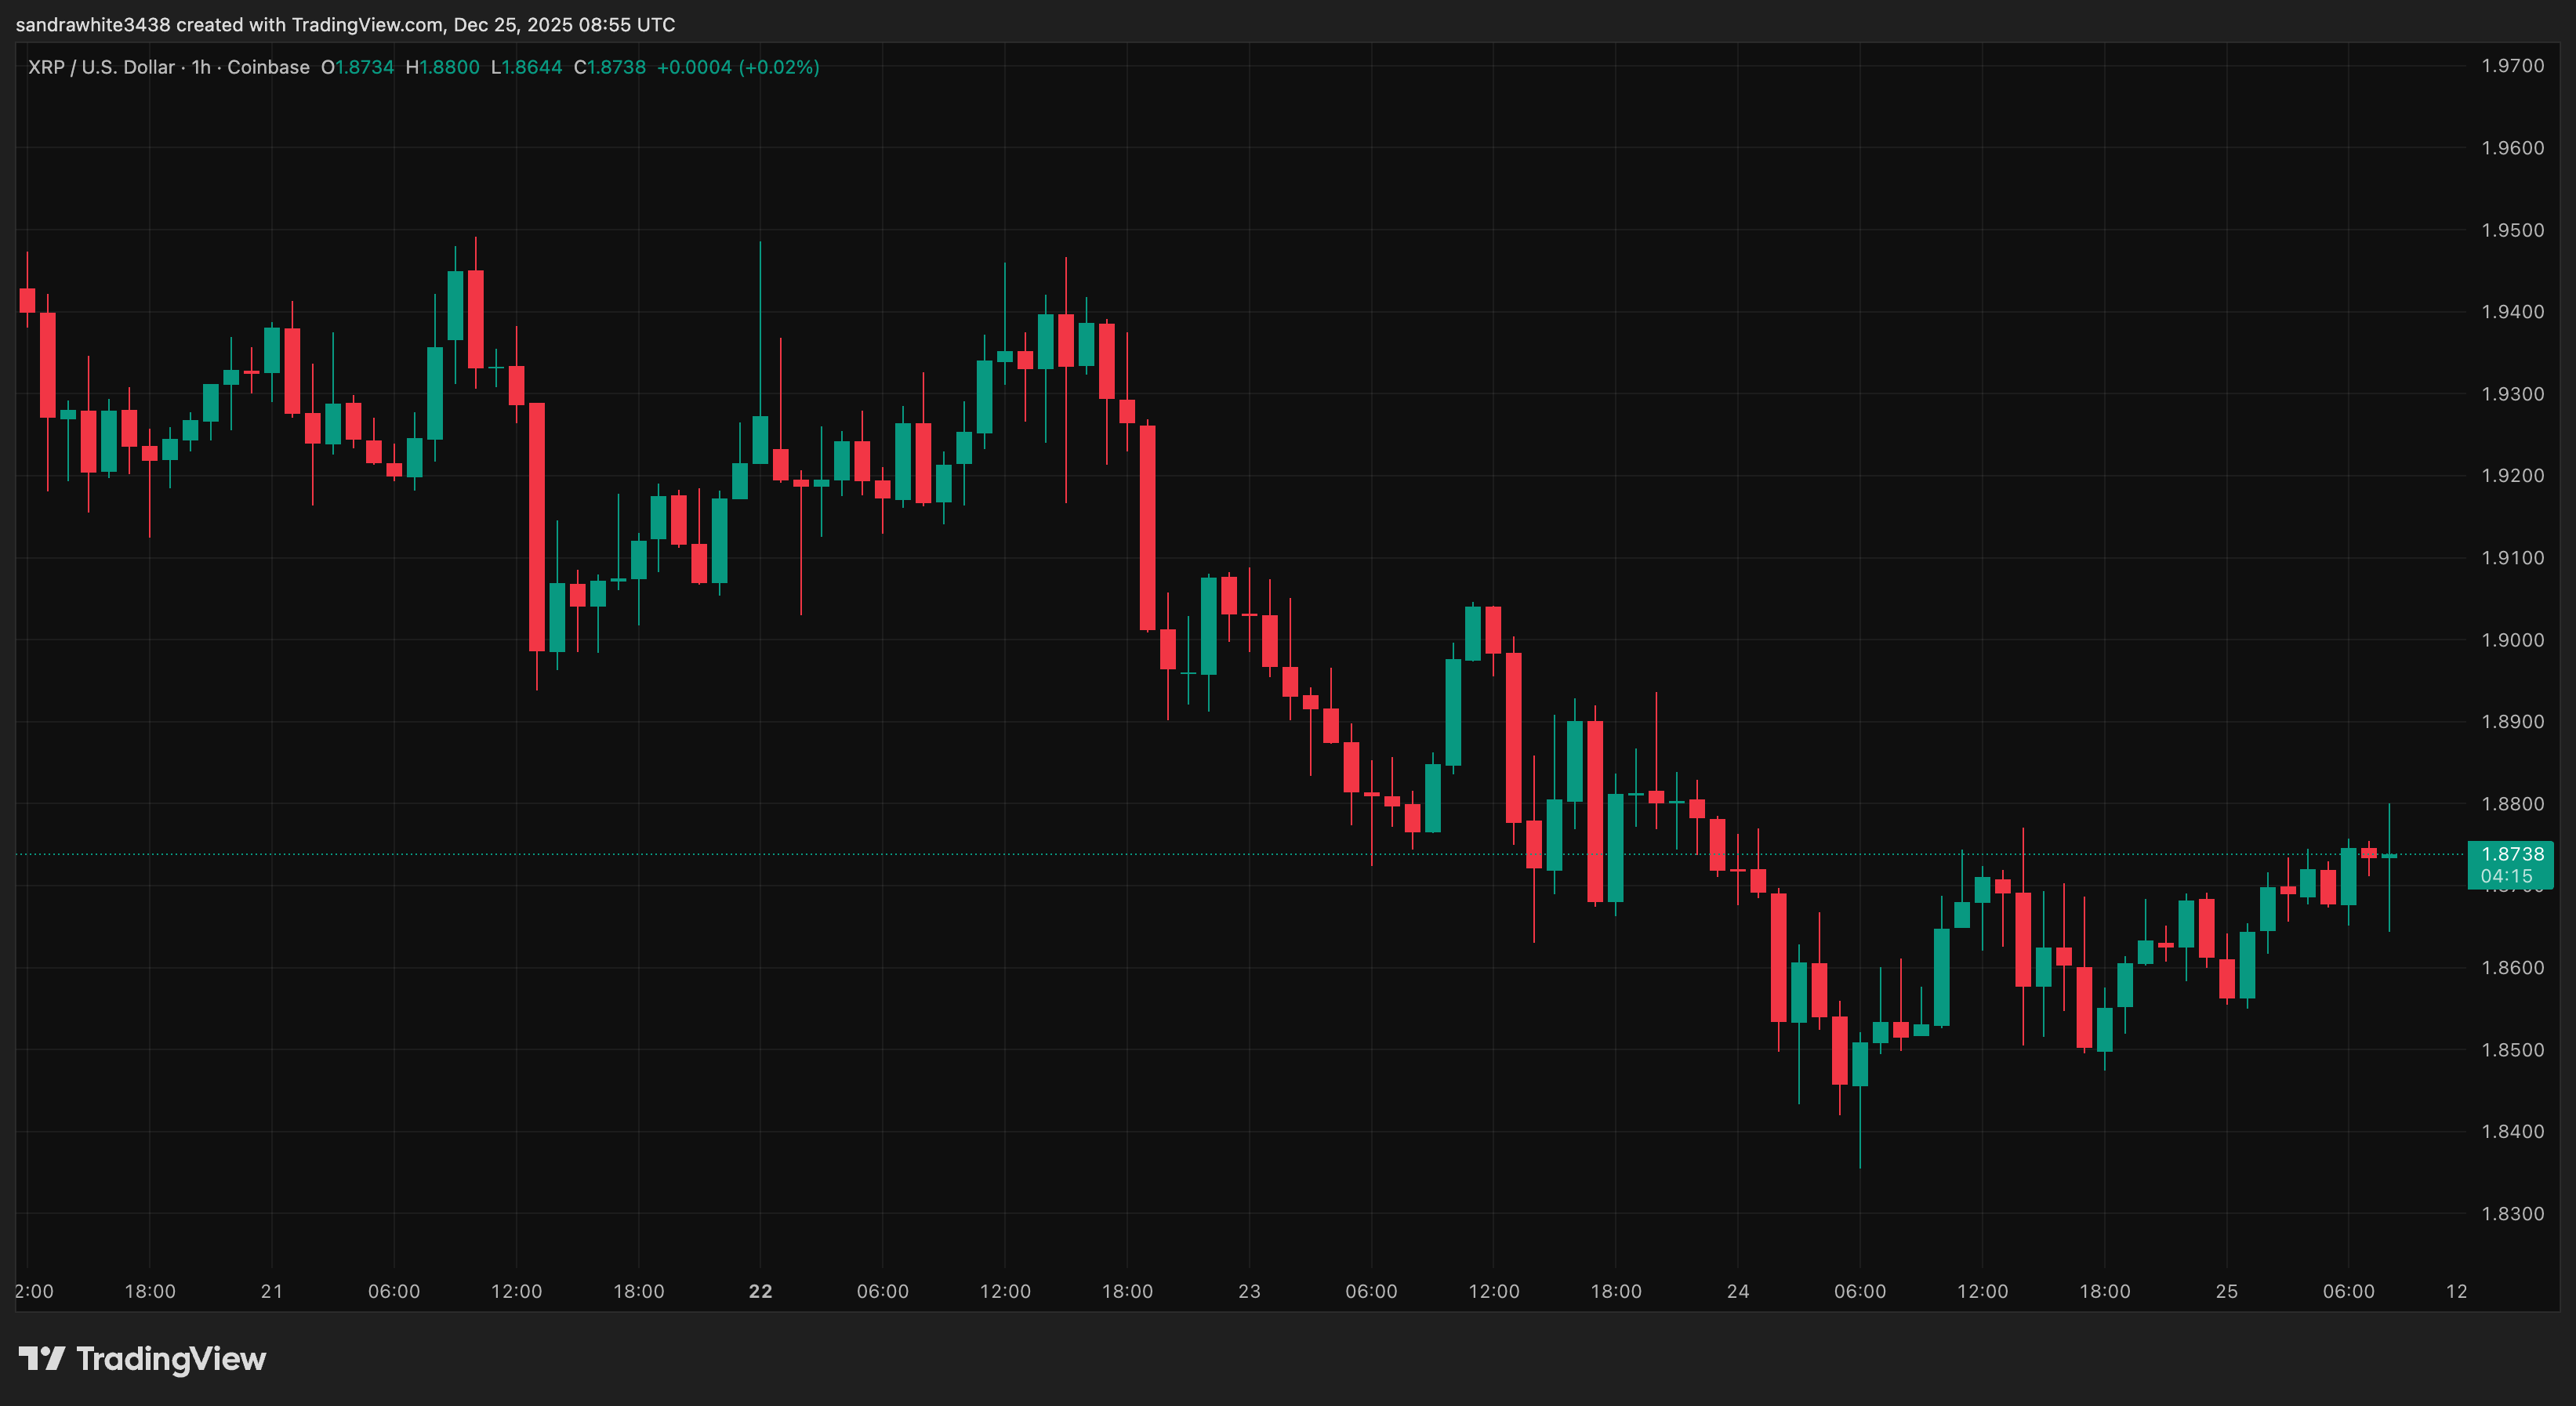Click the 25 date label on time axis
This screenshot has width=2576, height=1406.
[2227, 1291]
